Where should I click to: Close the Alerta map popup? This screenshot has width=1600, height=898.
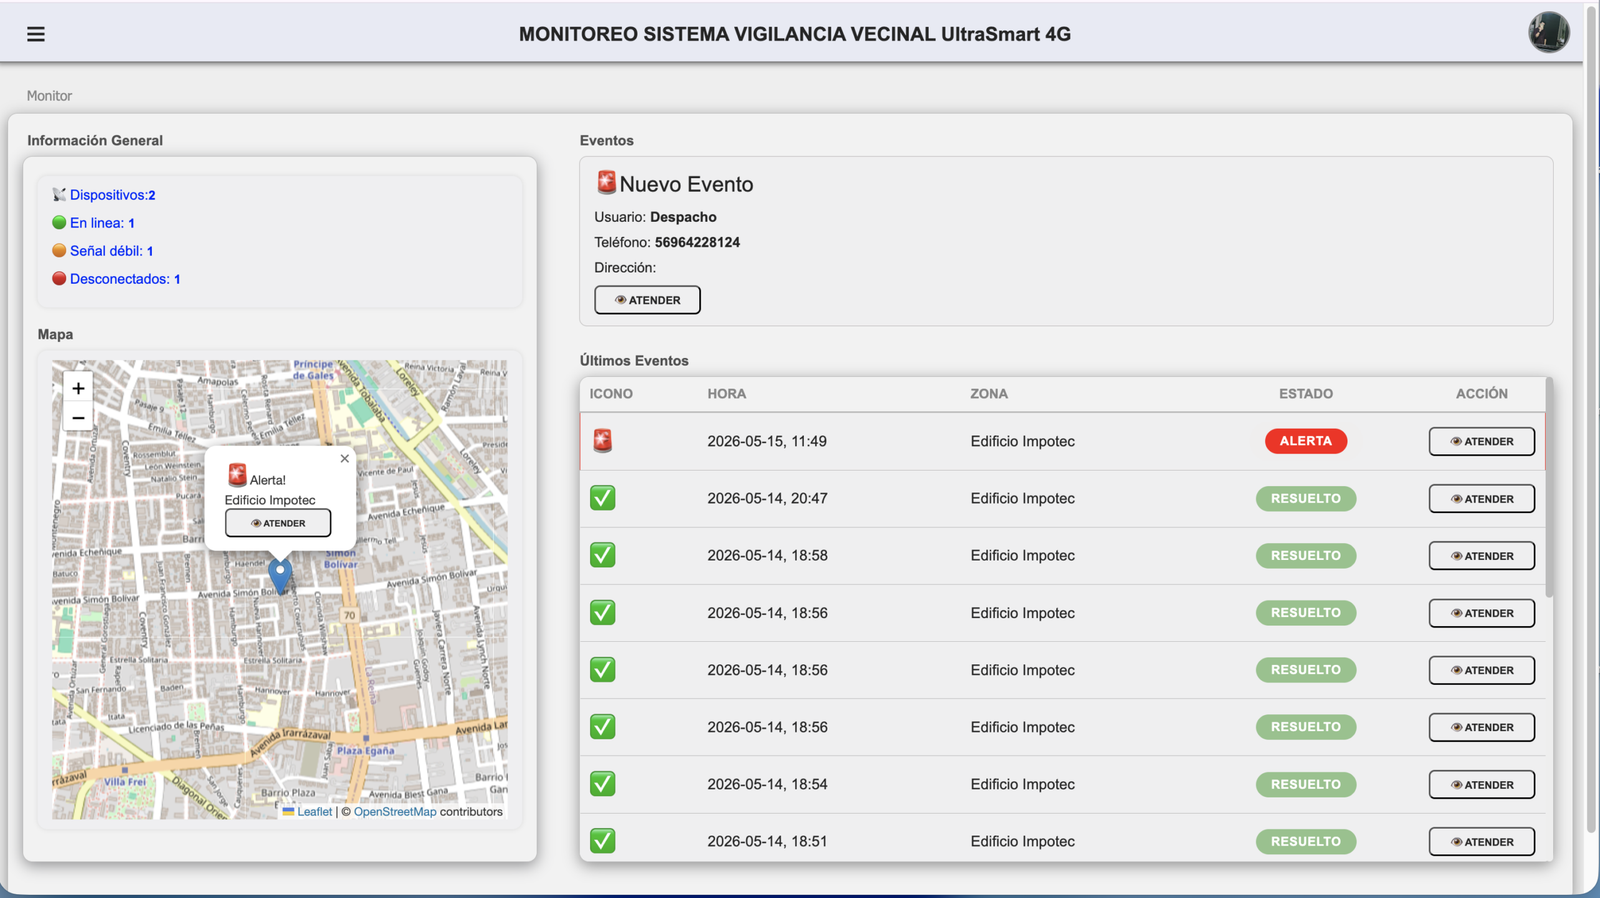(x=344, y=459)
